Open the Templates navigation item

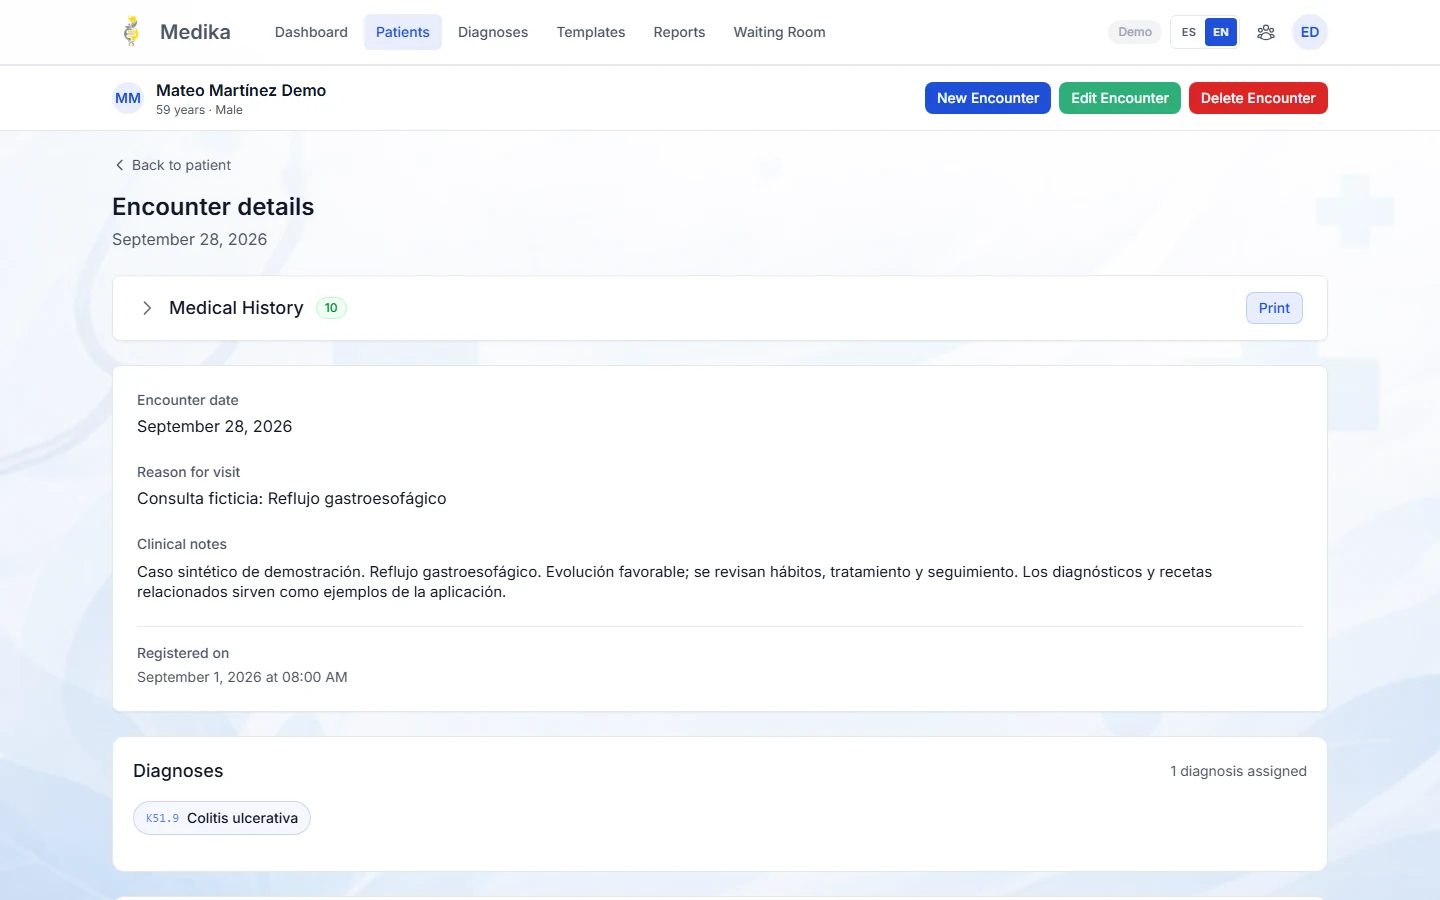pos(591,32)
